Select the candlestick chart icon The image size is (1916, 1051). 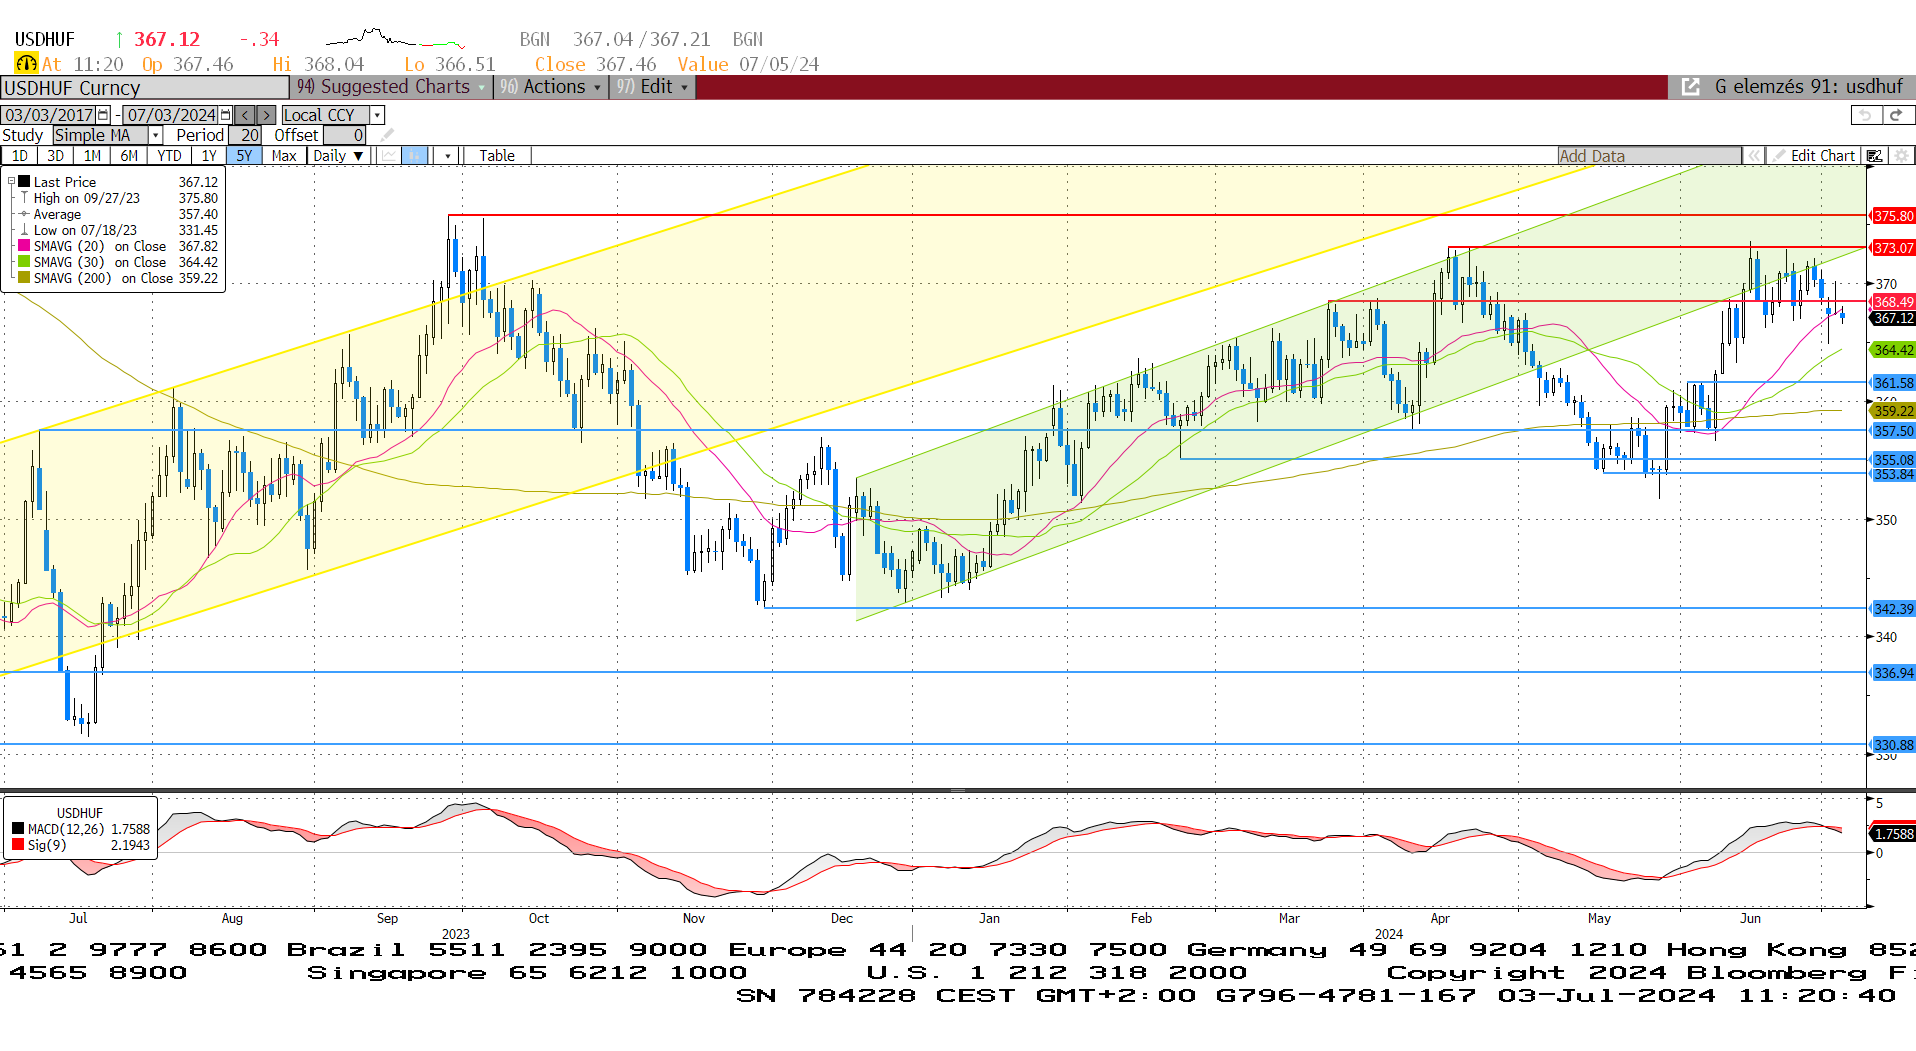click(x=414, y=155)
